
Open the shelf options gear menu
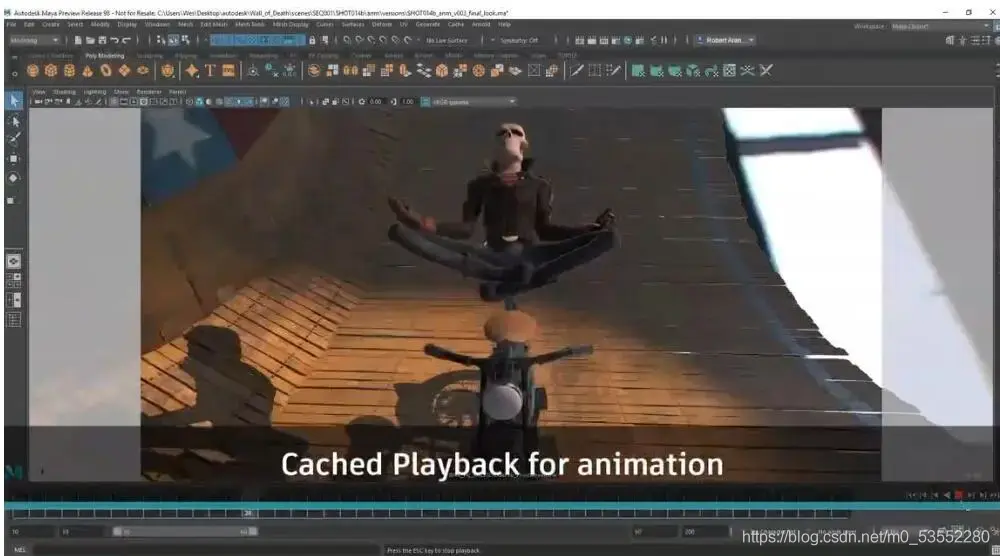point(14,73)
